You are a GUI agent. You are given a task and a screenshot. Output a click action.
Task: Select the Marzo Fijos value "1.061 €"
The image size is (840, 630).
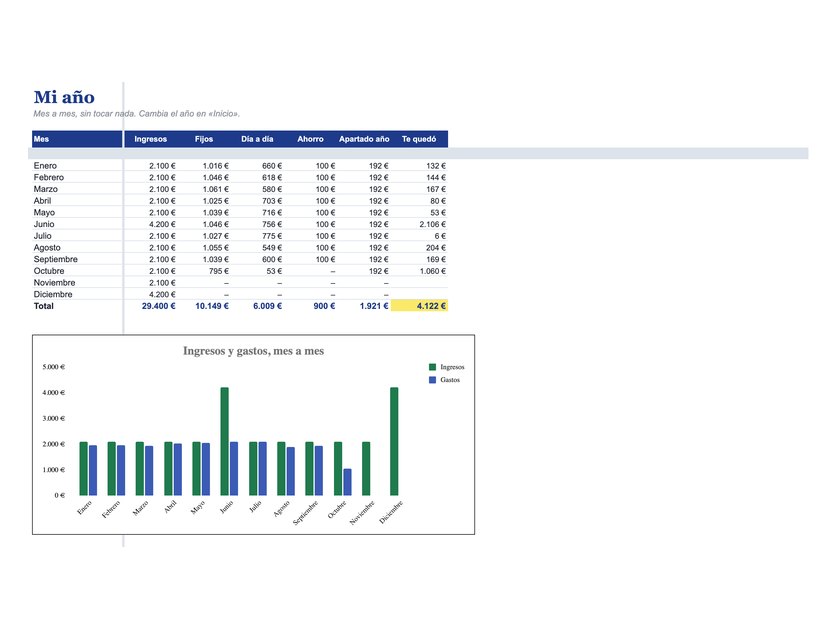tap(216, 189)
